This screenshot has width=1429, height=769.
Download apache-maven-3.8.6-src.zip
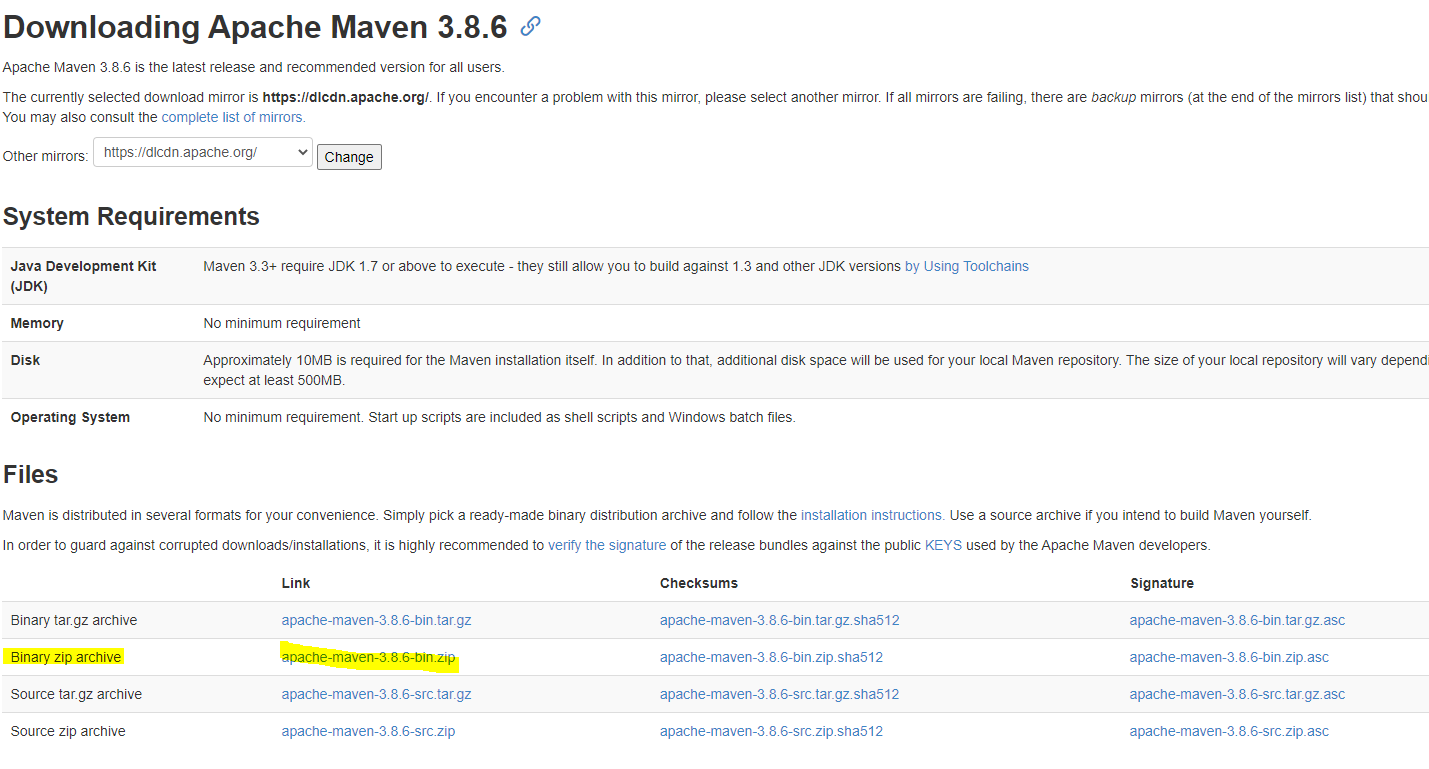click(x=368, y=731)
